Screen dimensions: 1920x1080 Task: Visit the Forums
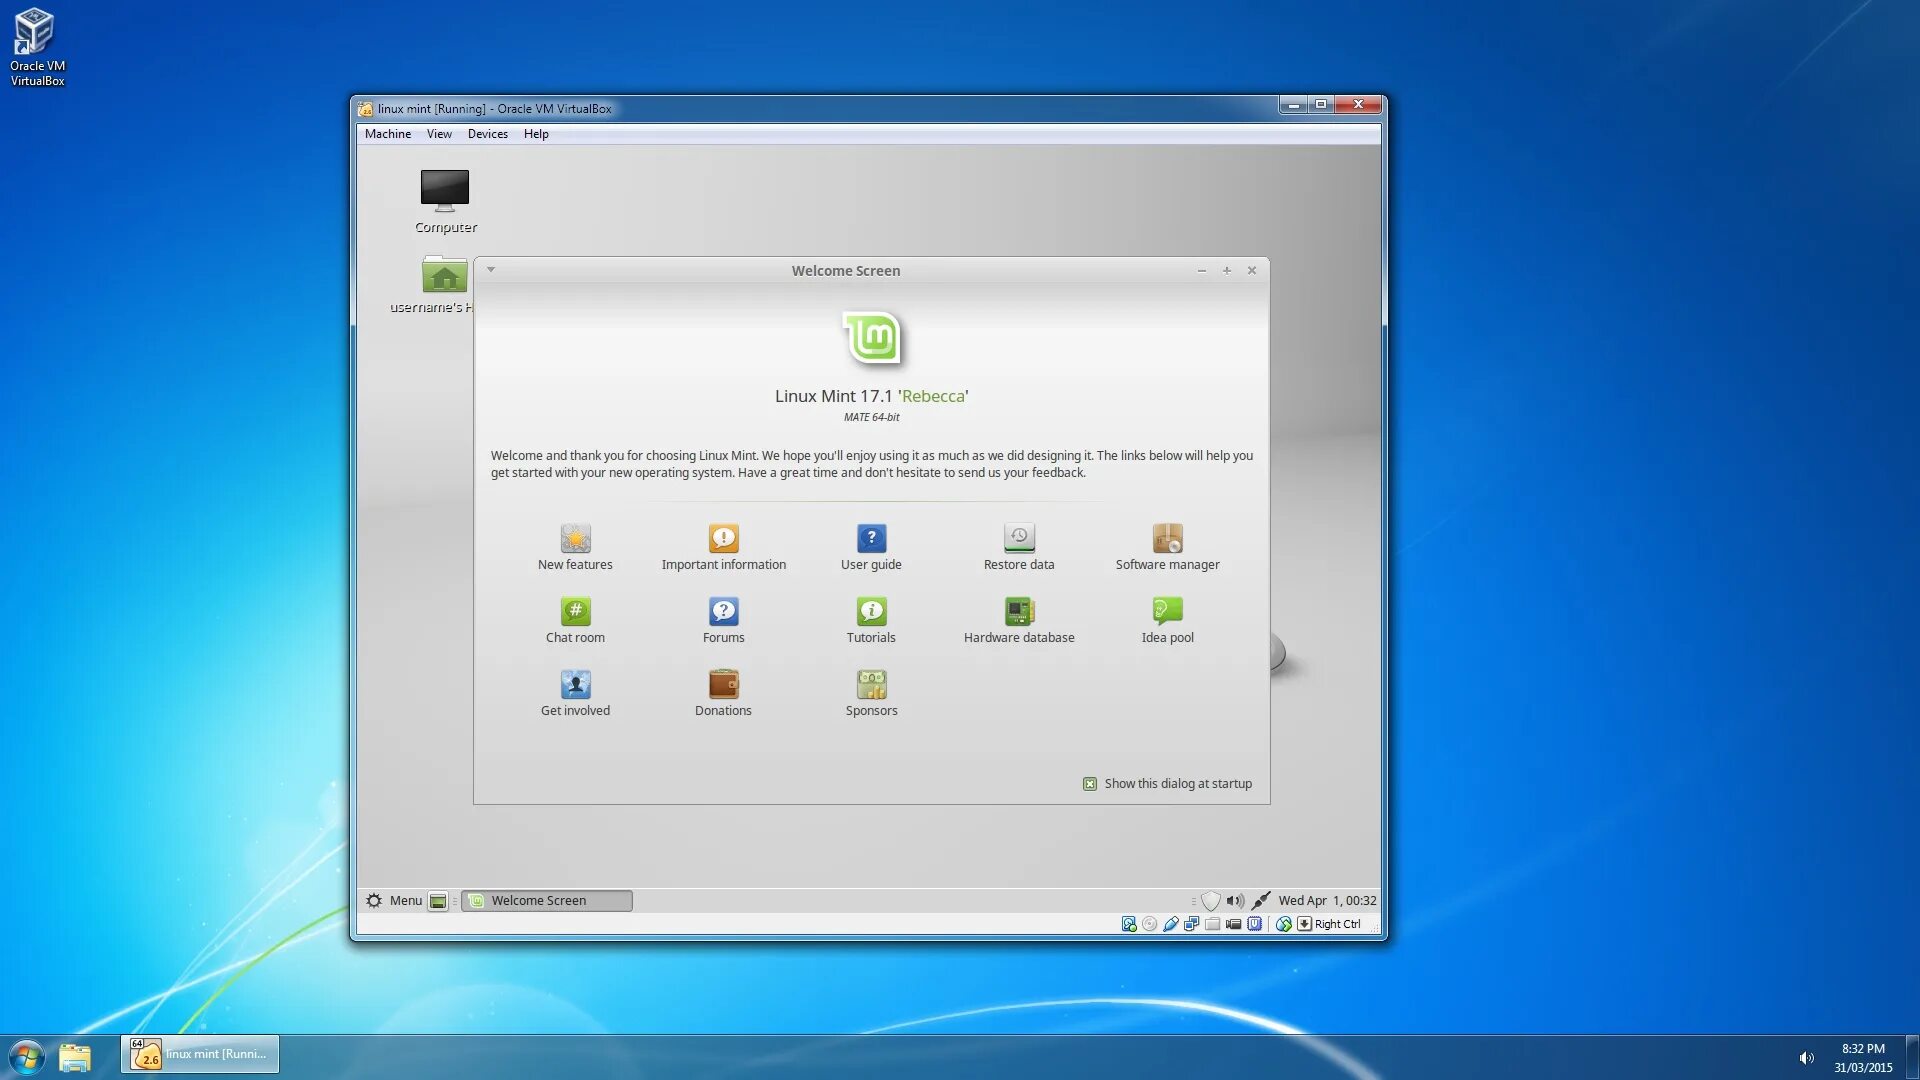point(723,621)
